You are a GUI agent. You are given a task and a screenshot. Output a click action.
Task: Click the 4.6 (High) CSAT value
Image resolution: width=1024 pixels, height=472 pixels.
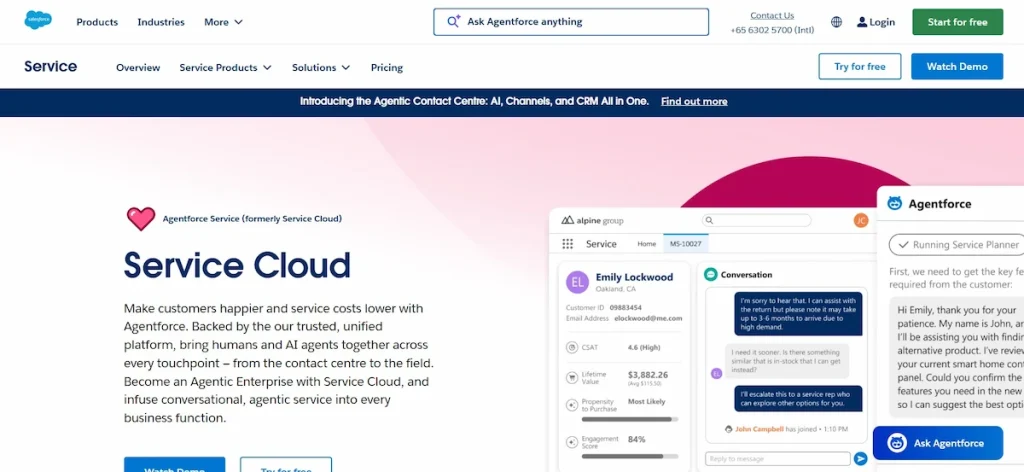(644, 347)
